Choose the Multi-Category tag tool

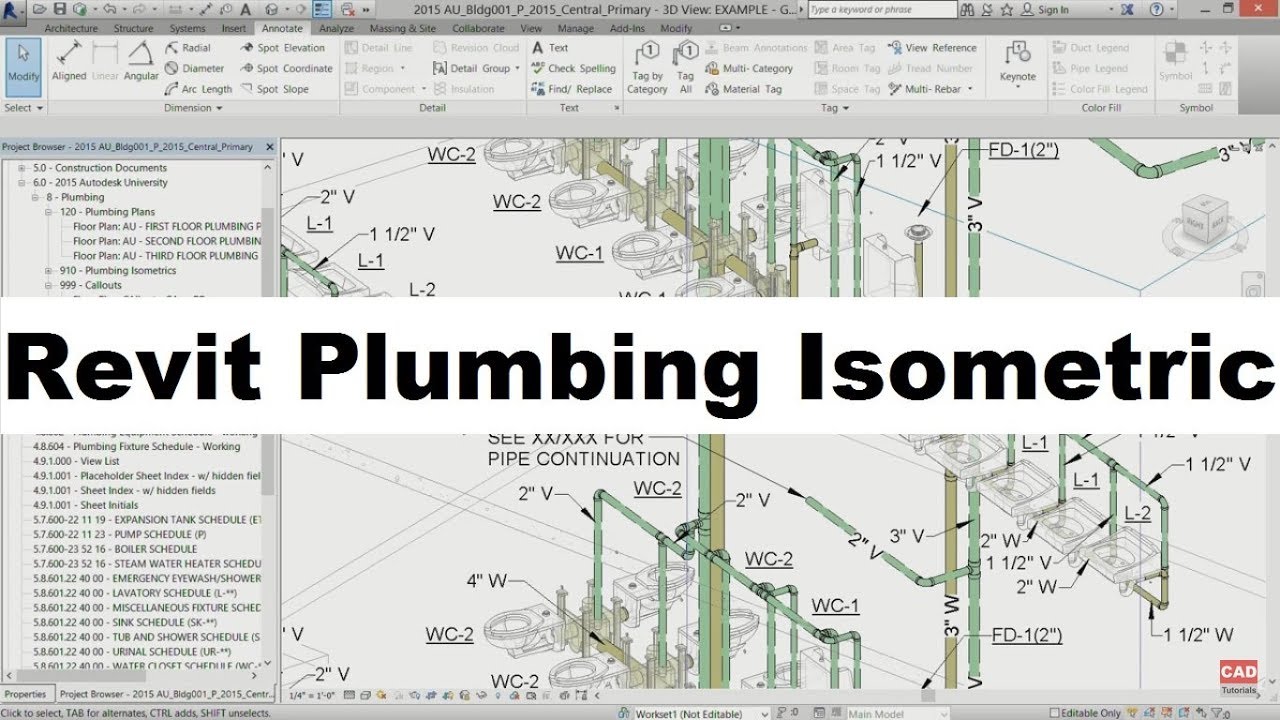[749, 69]
